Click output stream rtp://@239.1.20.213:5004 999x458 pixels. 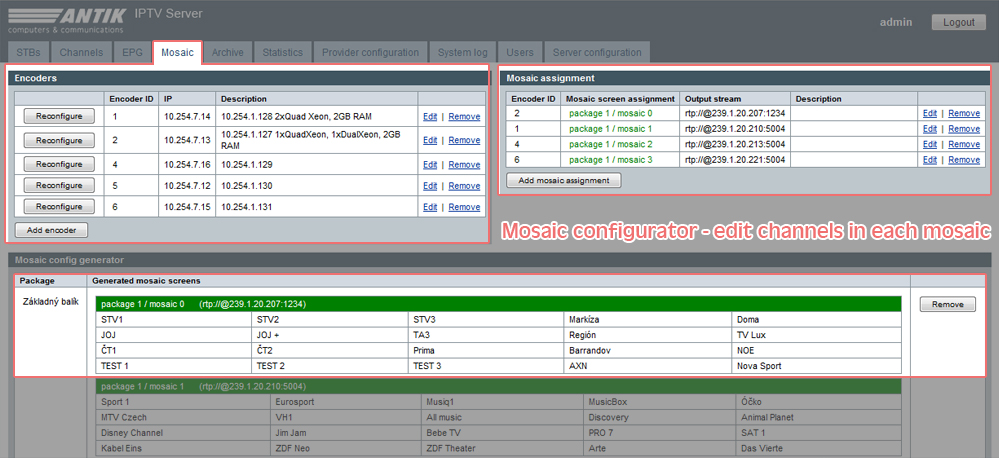pos(735,144)
